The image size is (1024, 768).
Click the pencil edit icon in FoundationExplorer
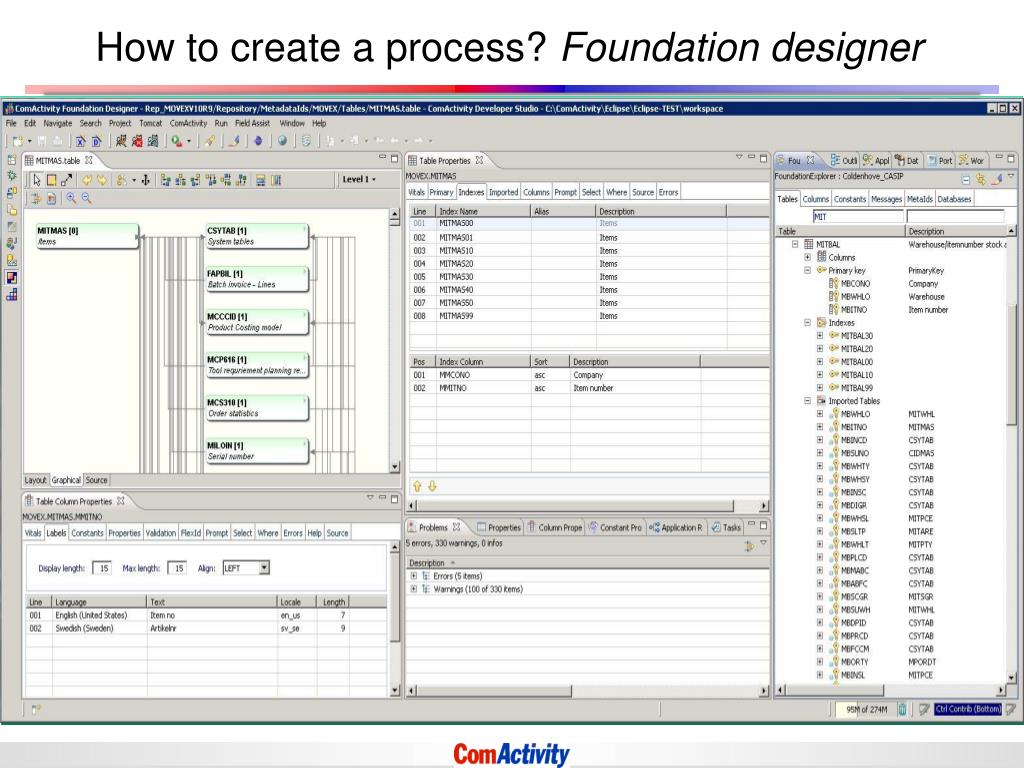click(997, 179)
